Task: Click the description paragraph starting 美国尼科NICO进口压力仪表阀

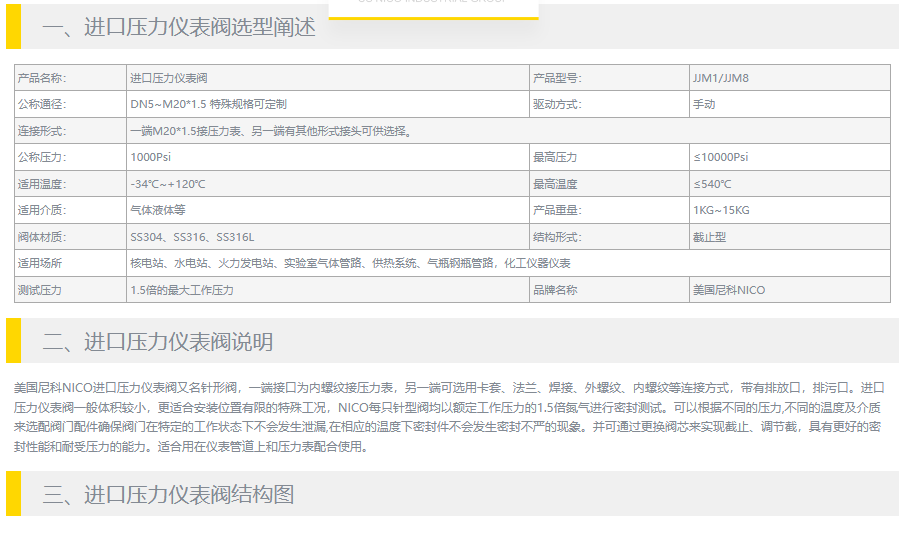Action: tap(449, 417)
